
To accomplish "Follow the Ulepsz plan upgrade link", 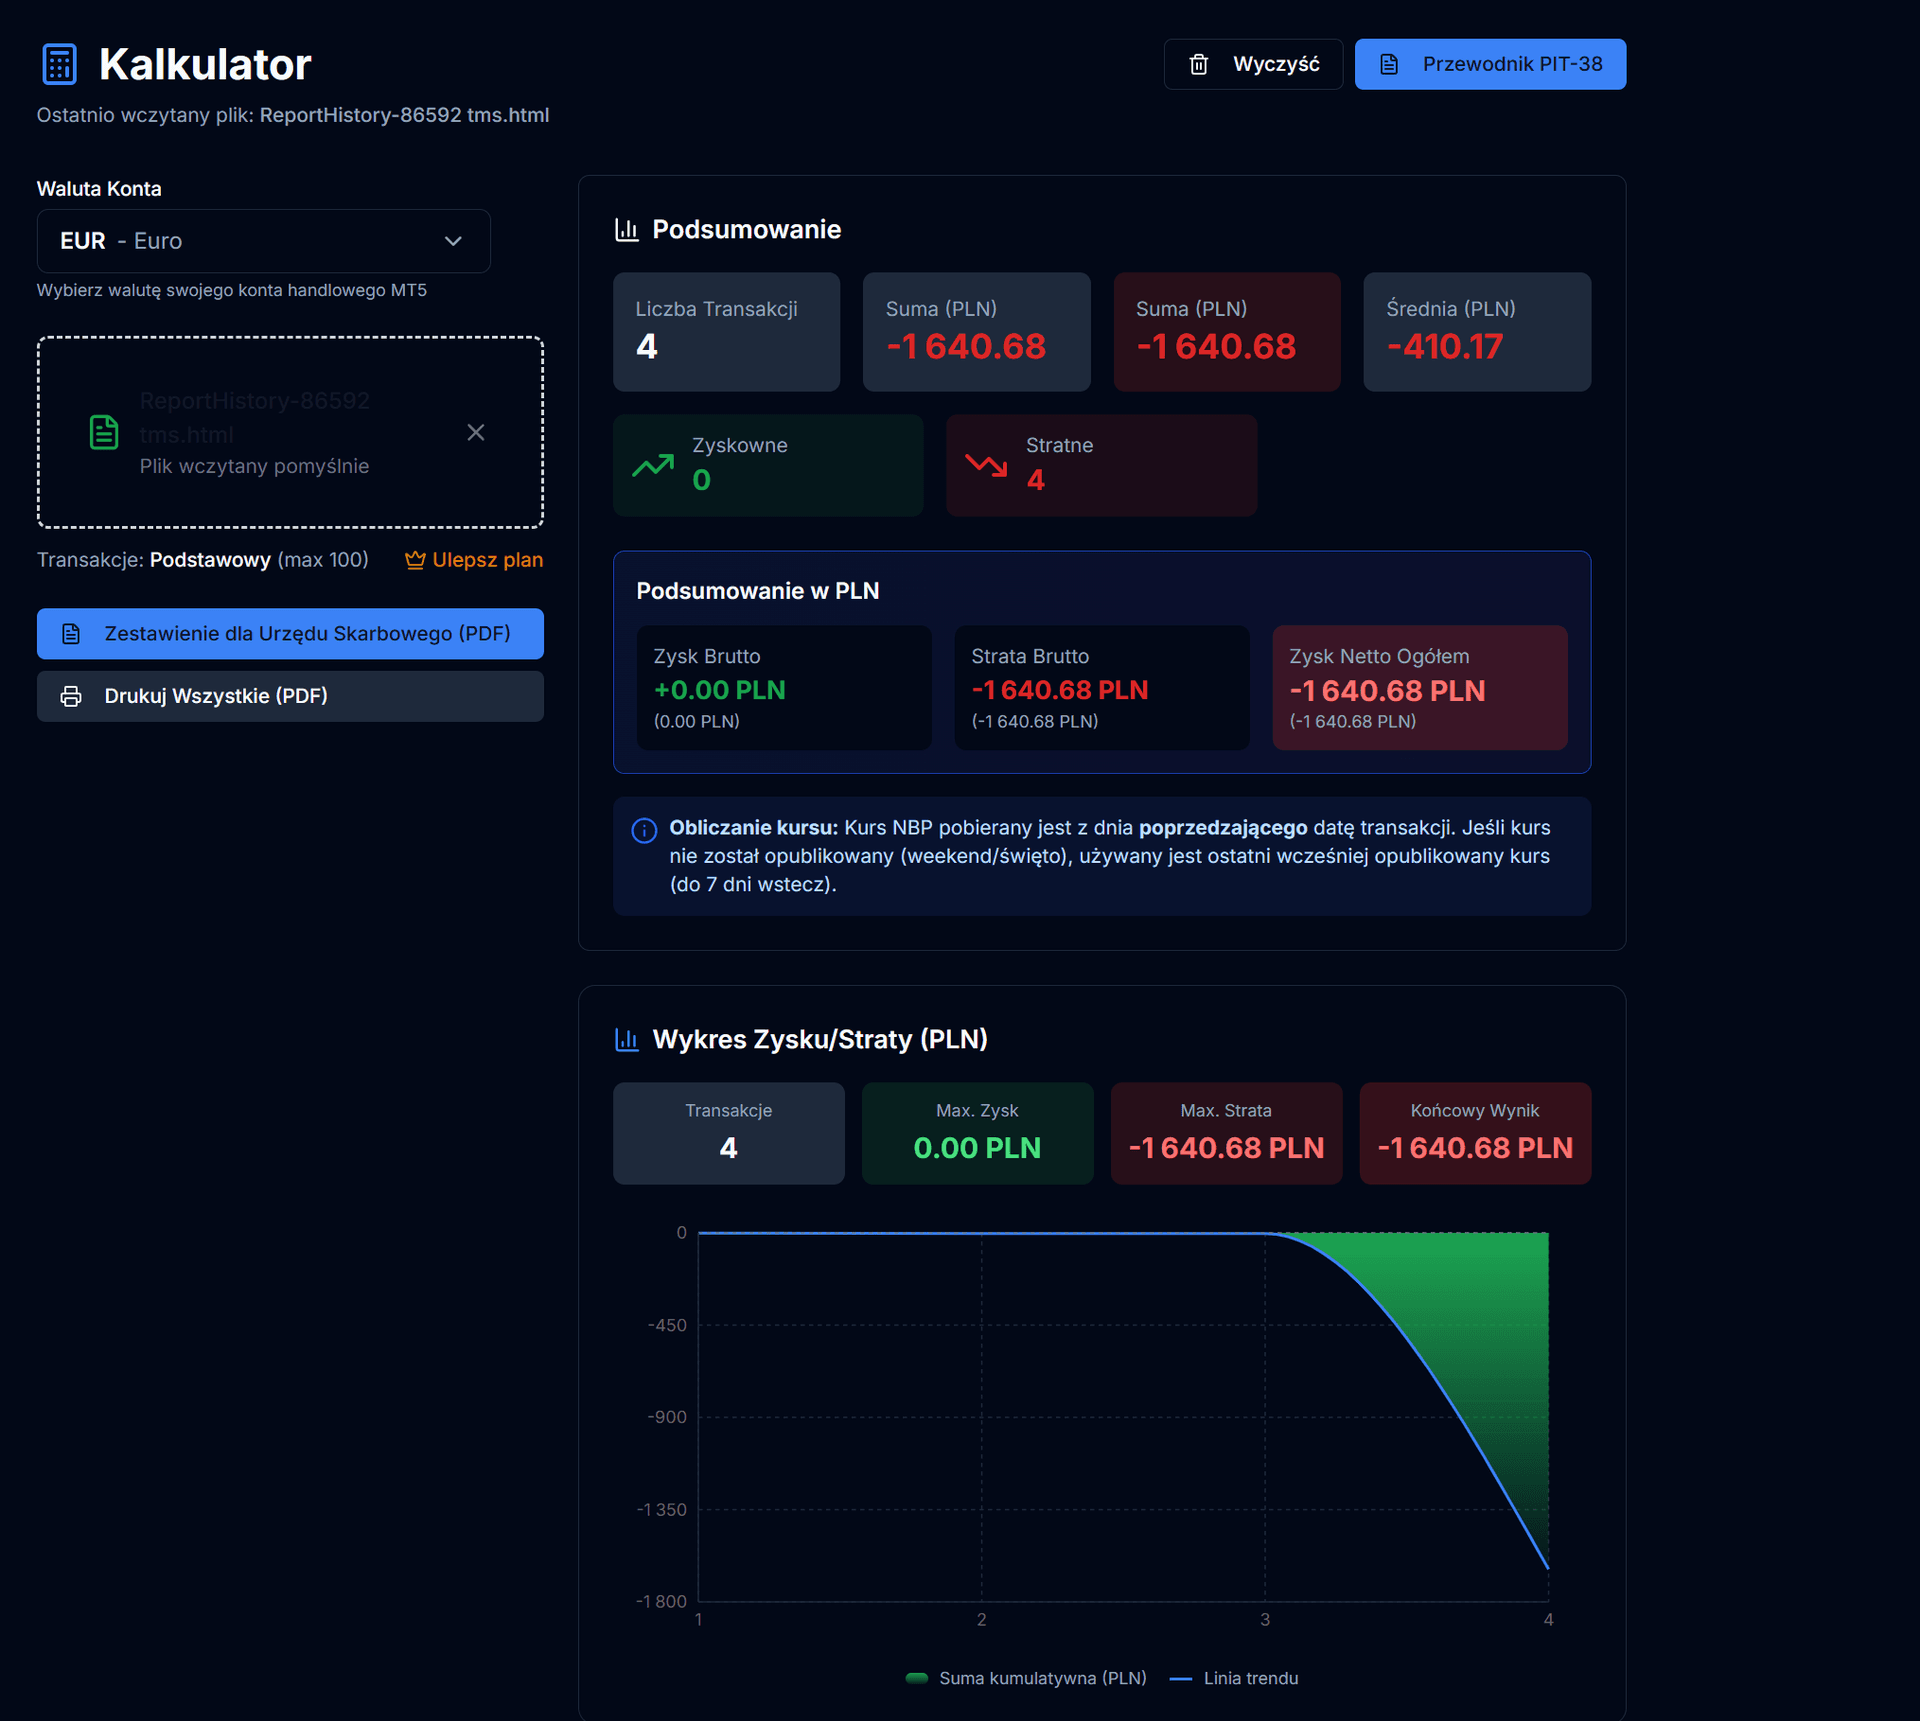I will 487,560.
